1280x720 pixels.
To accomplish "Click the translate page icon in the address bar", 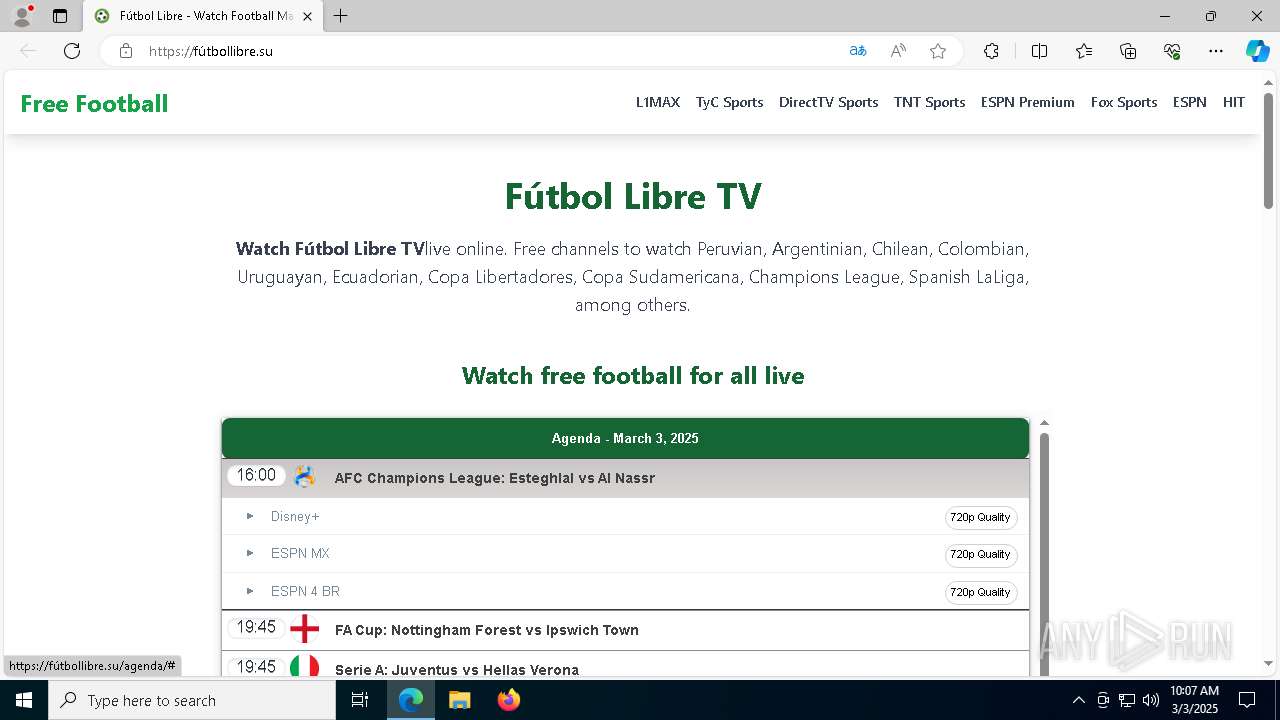I will 858,51.
